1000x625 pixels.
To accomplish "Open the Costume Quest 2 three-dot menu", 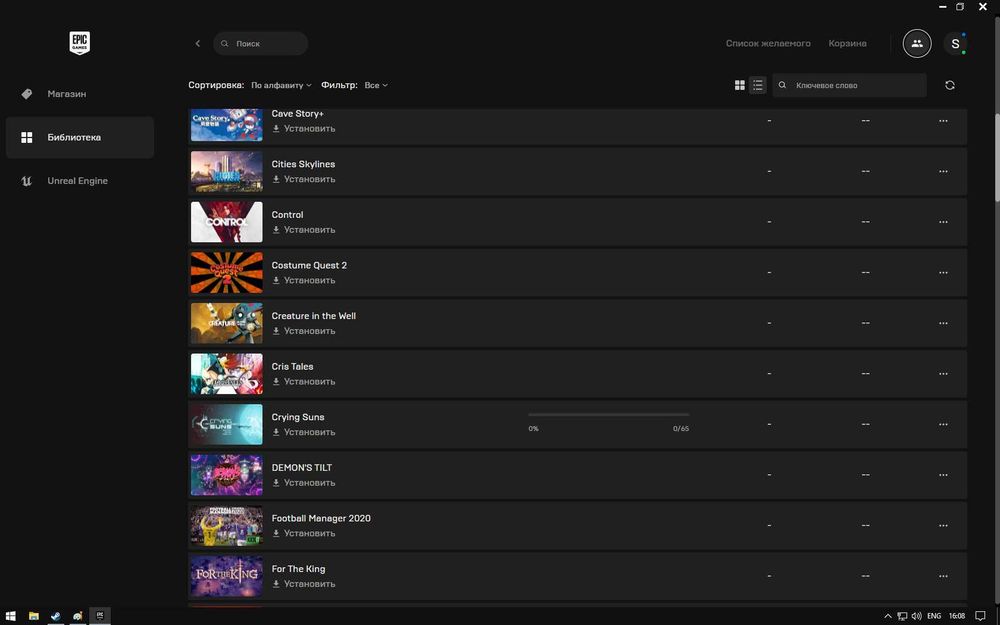I will [943, 272].
